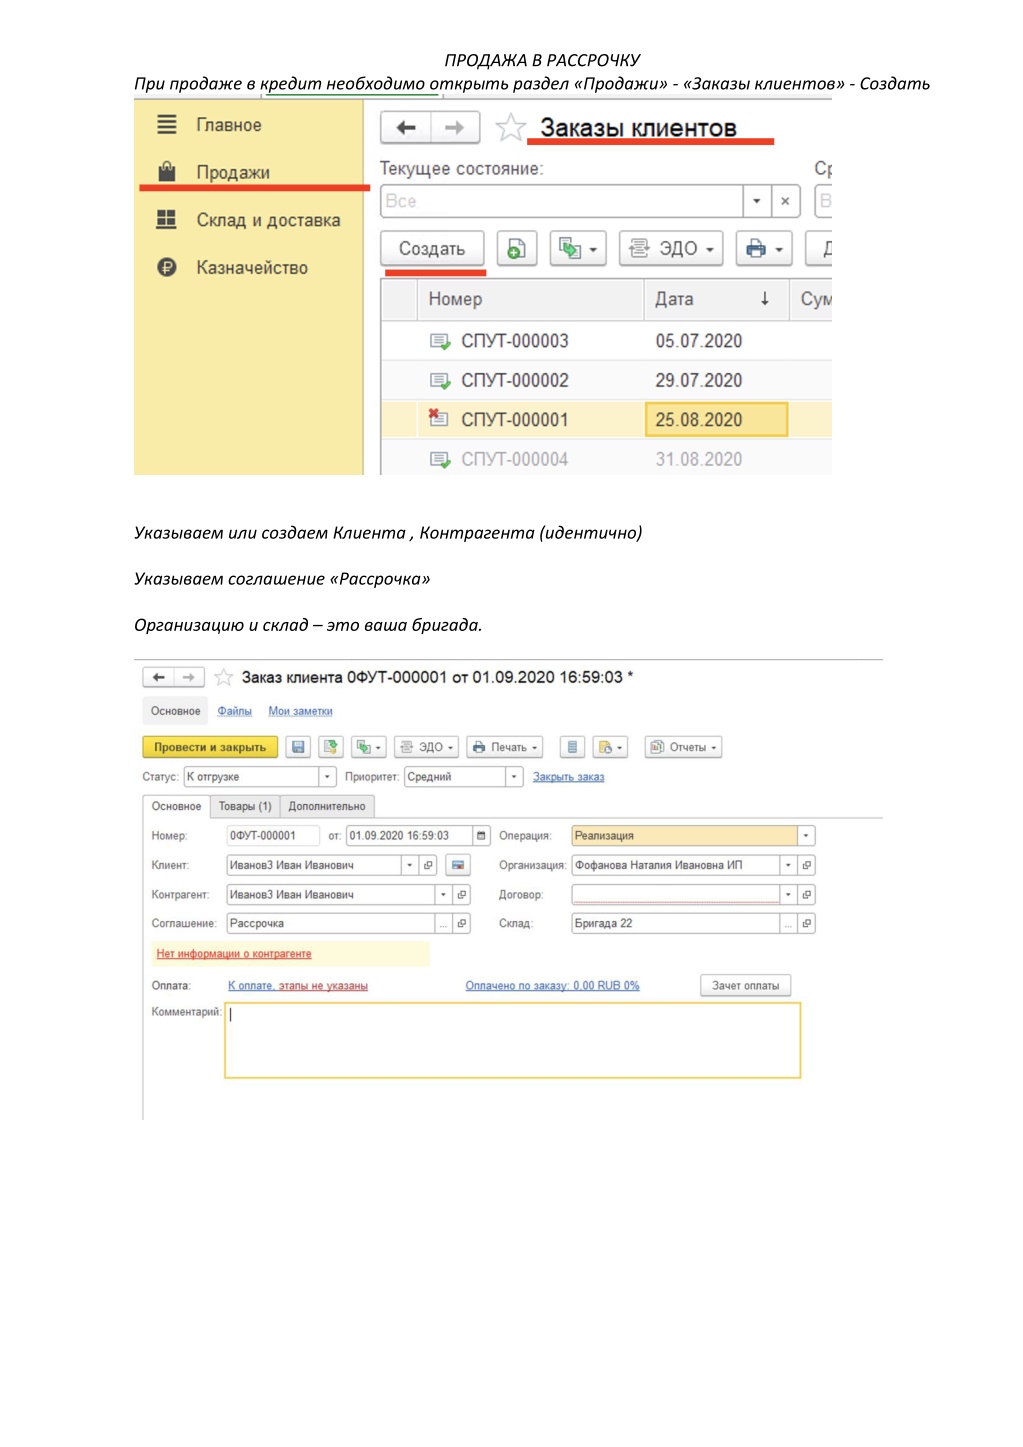The height and width of the screenshot is (1447, 1023).
Task: Click the Создать button
Action: point(432,248)
